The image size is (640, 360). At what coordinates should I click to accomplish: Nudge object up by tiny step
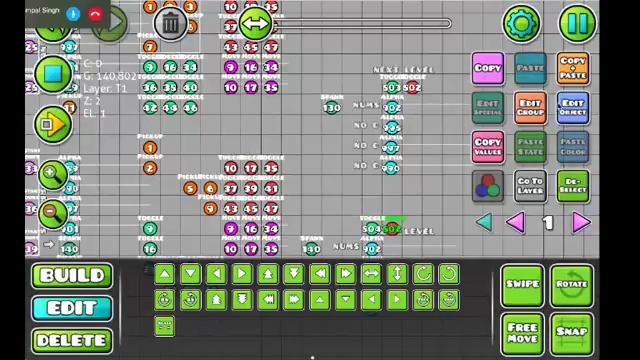[320, 300]
